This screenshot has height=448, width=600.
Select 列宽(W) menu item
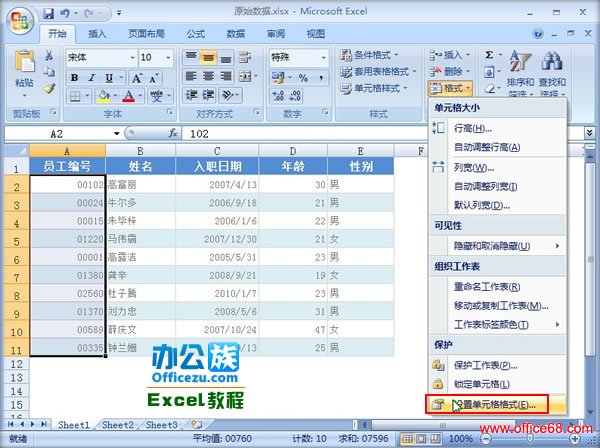(x=497, y=168)
